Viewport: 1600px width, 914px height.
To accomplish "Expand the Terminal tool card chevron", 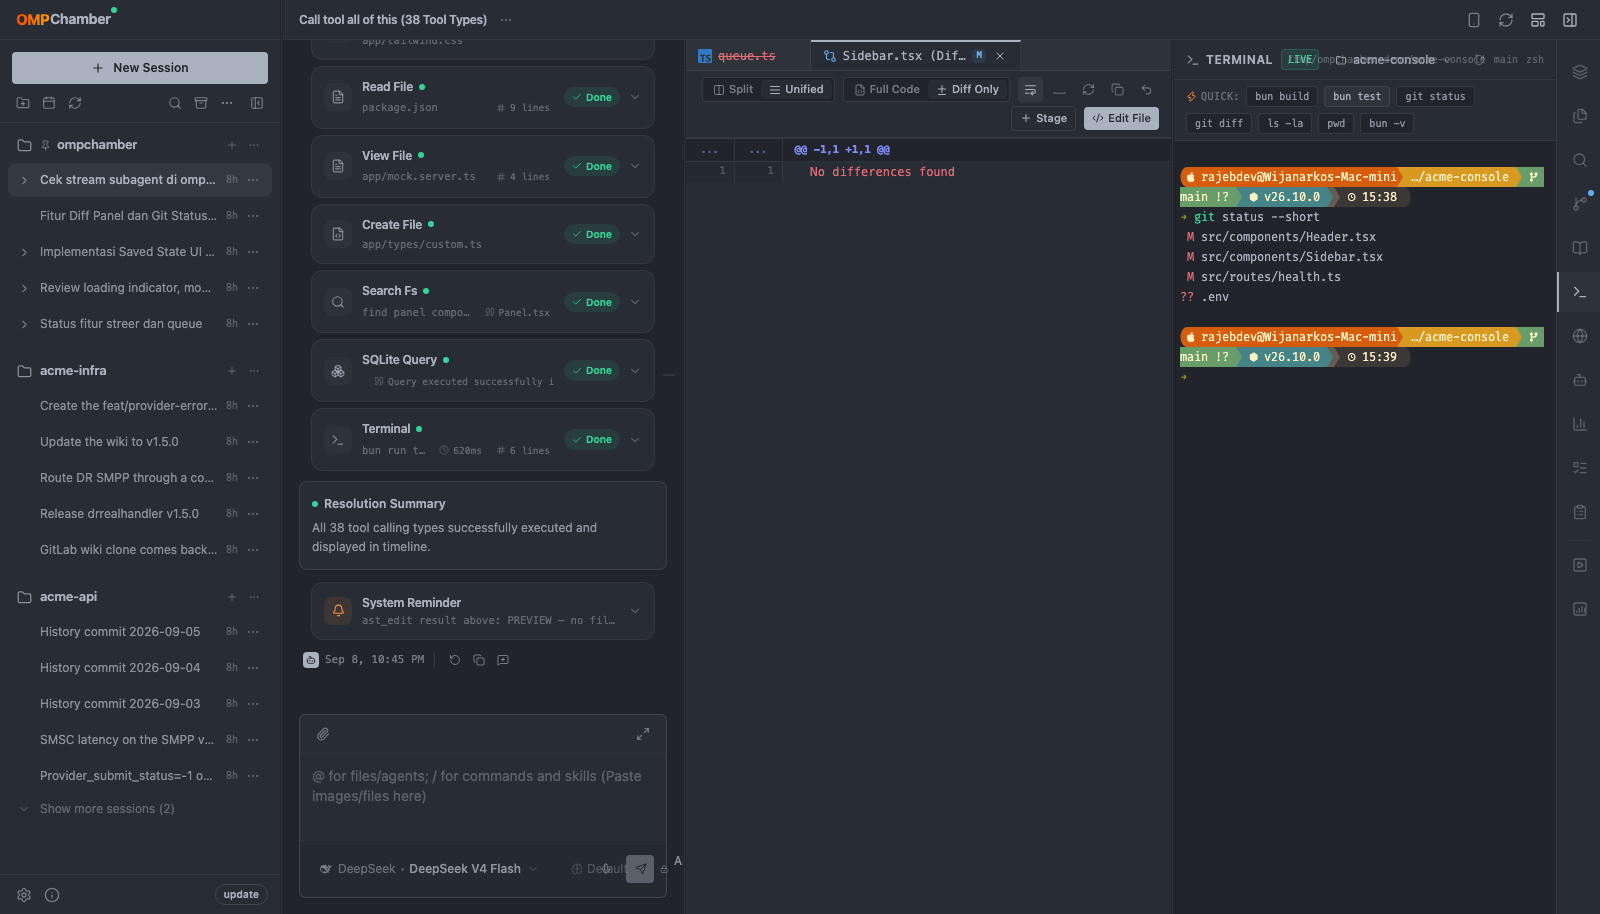I will 635,440.
